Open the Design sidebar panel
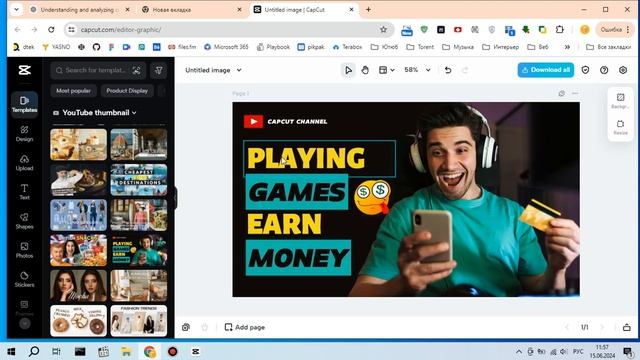This screenshot has width=640, height=360. pos(24,133)
